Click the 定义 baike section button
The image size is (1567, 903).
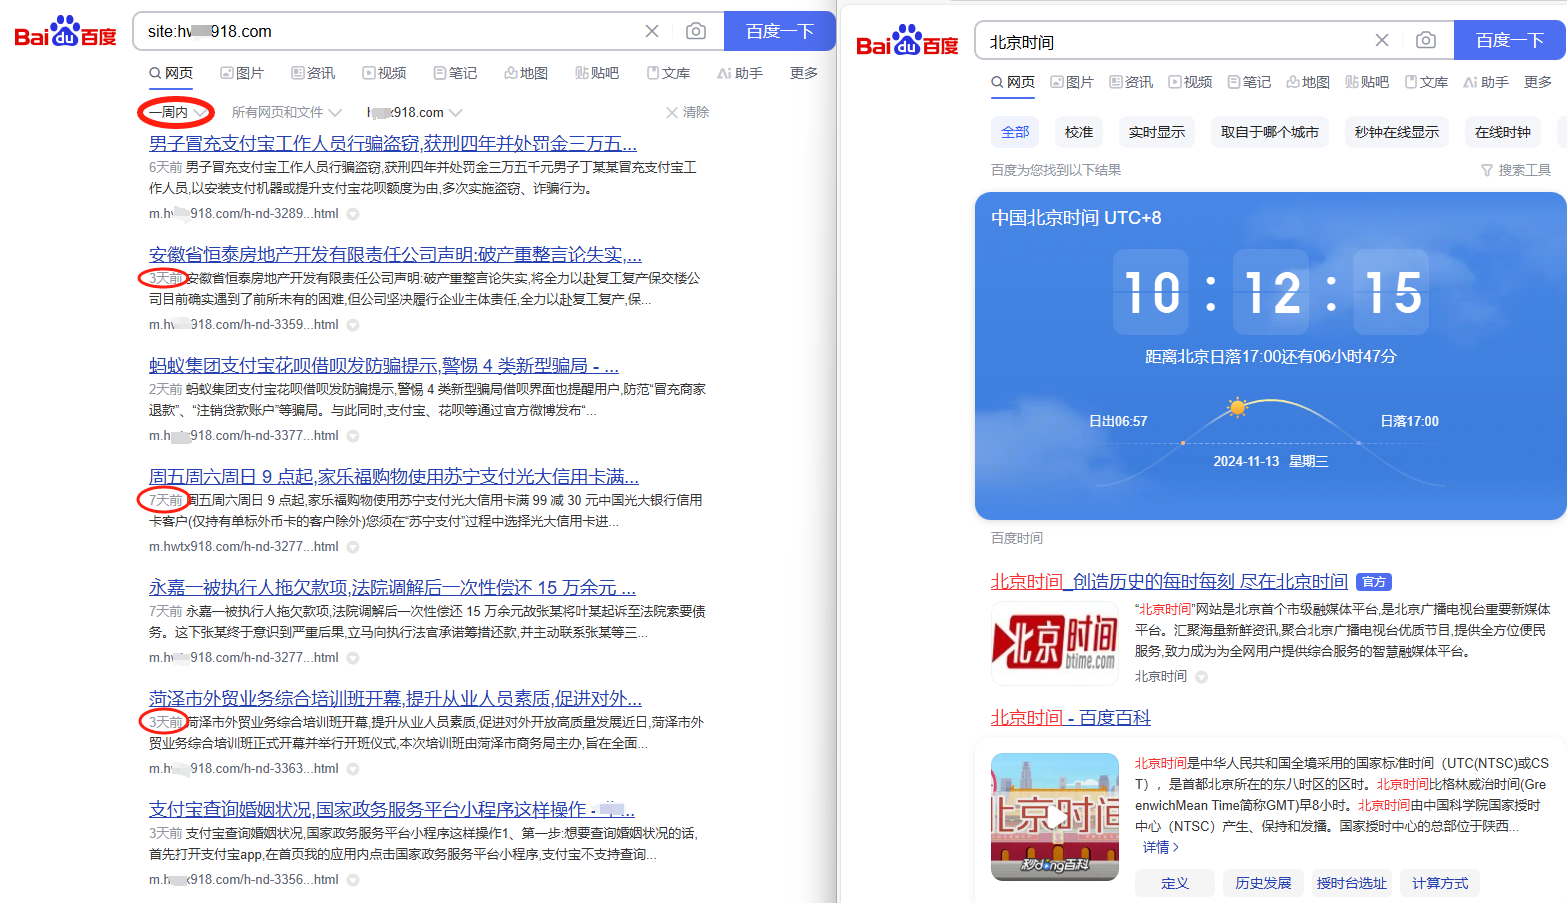1175,883
